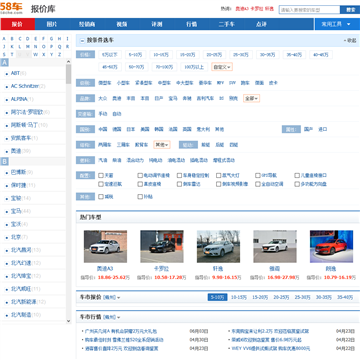Tick the 电动调节座椅 checkbox
This screenshot has height=360, width=360.
point(140,175)
